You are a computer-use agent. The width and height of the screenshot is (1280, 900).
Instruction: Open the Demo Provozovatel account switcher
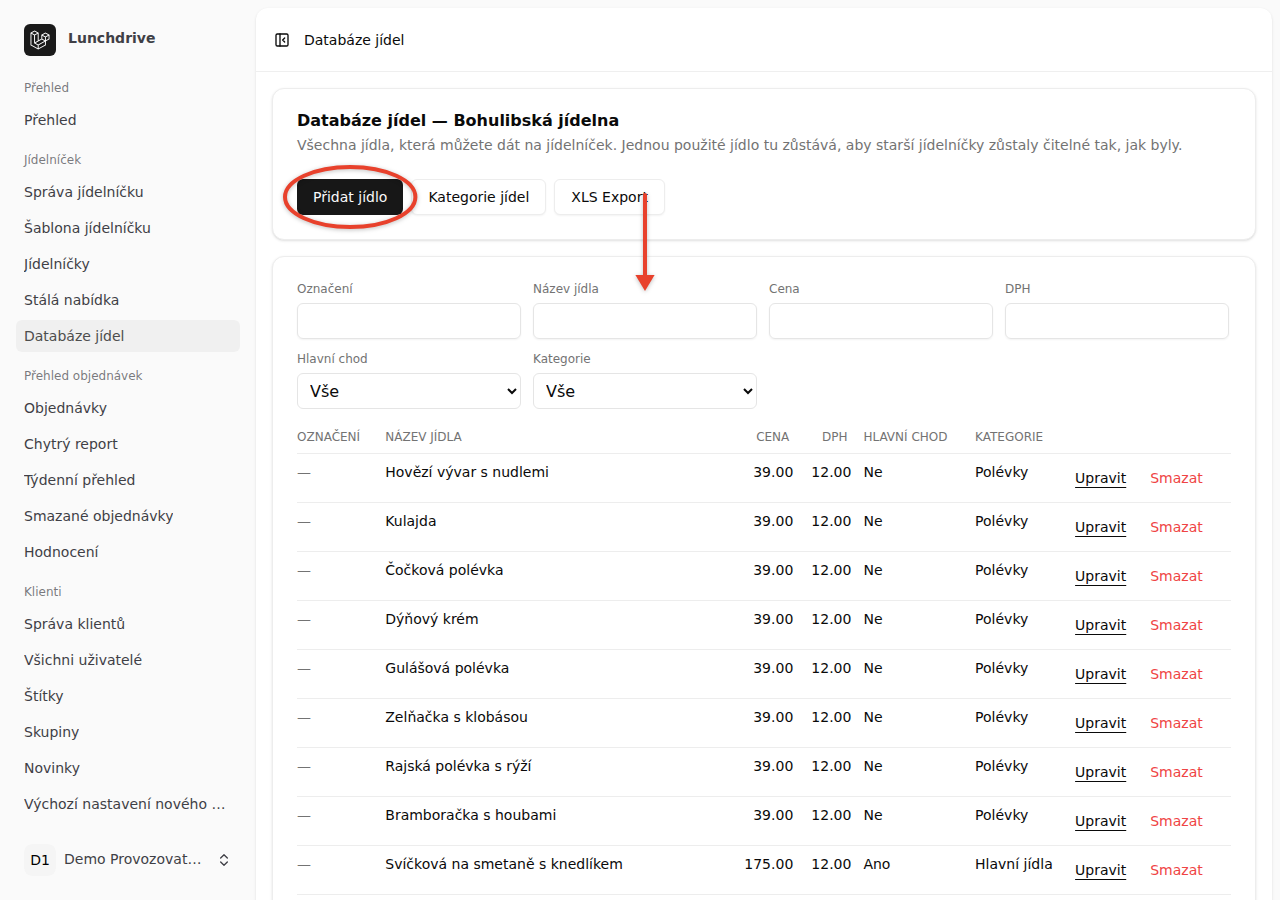point(128,860)
